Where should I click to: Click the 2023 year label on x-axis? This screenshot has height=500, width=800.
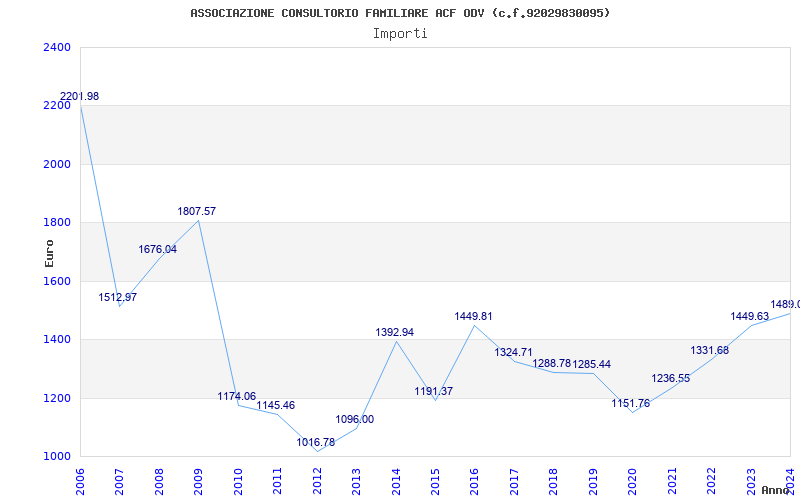(x=751, y=482)
